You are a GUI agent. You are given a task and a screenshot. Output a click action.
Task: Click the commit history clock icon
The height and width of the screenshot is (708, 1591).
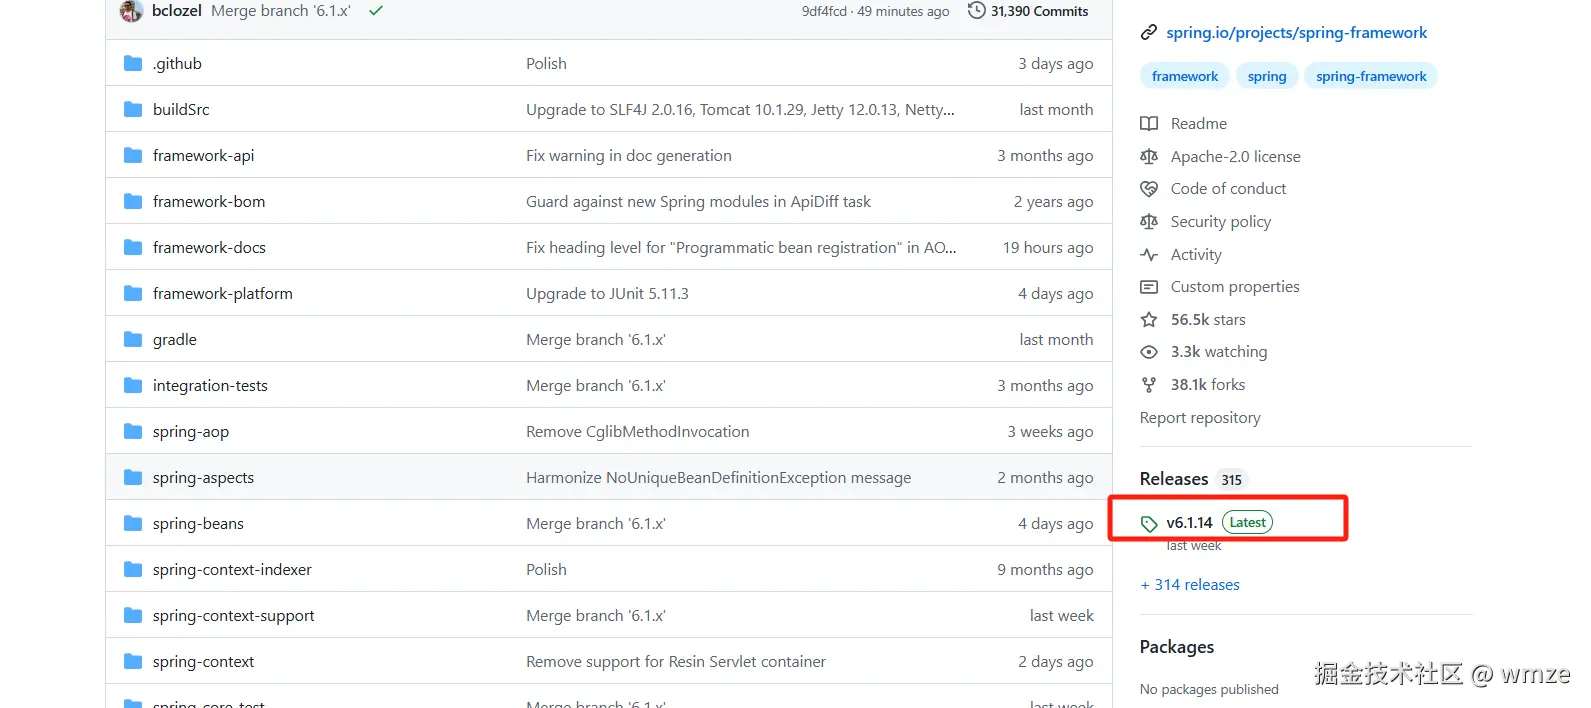pyautogui.click(x=976, y=11)
